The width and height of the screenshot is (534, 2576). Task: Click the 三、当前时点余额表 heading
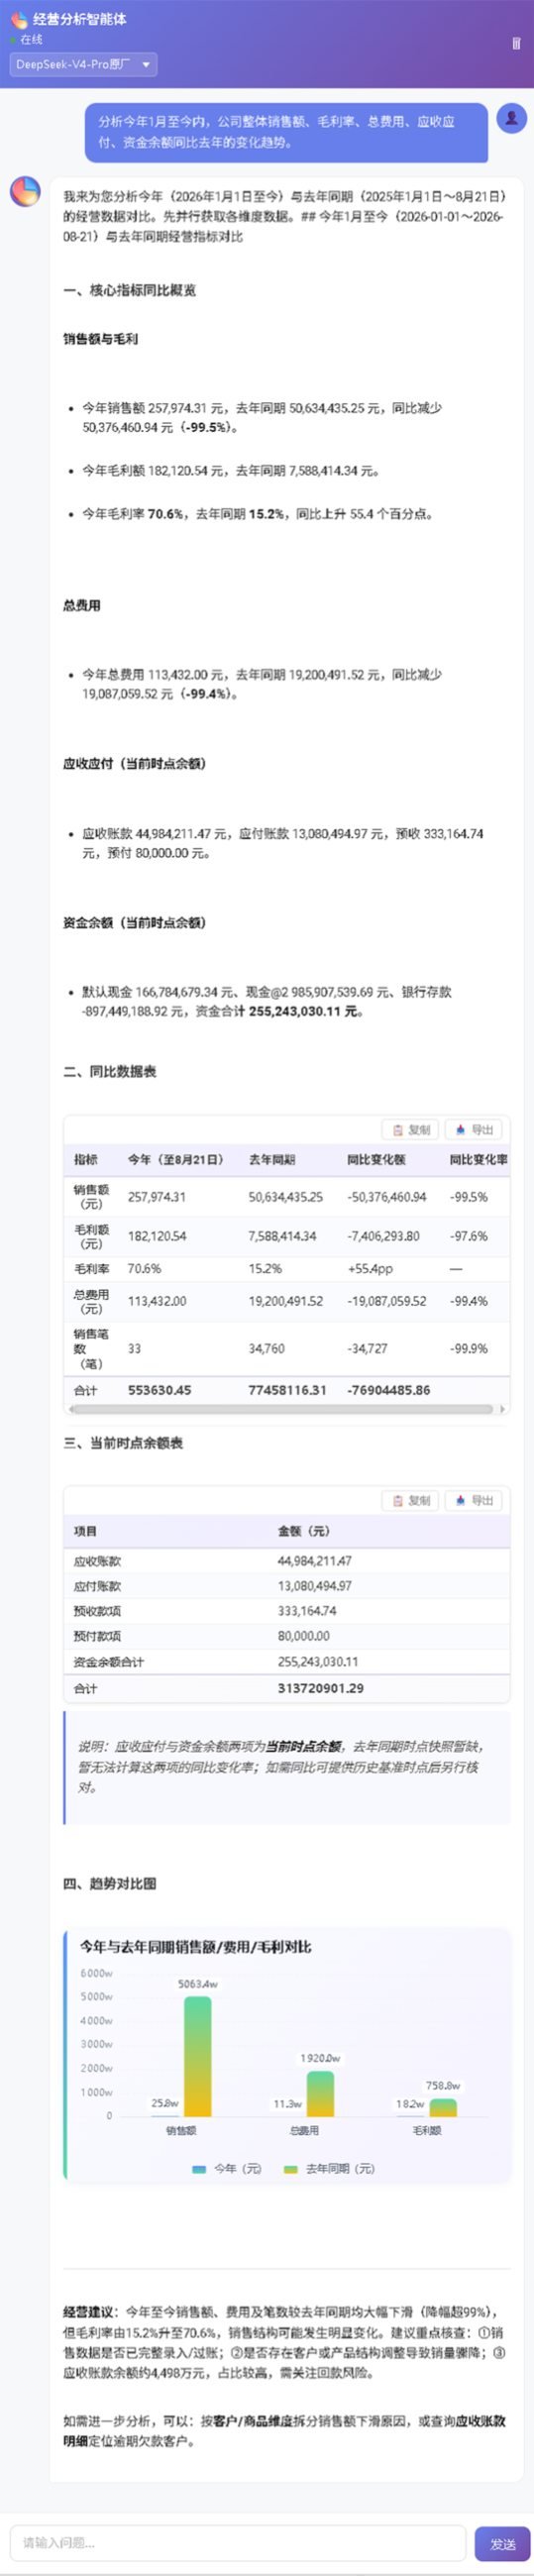[123, 1443]
